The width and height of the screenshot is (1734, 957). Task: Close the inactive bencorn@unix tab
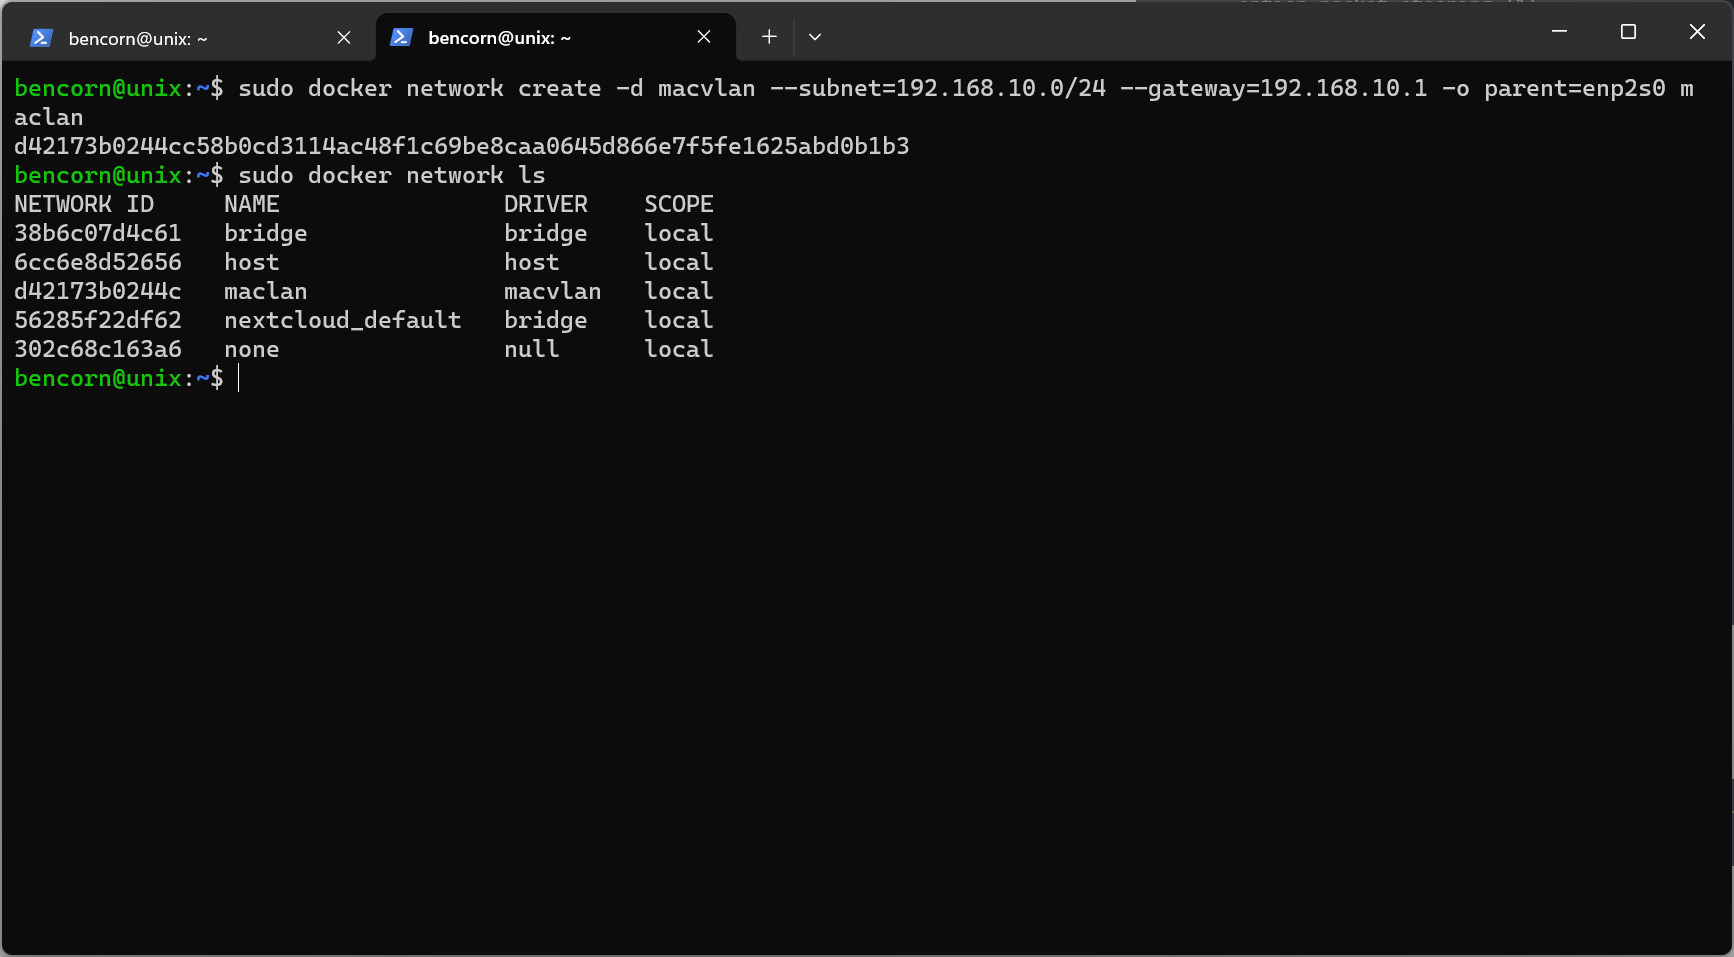(x=343, y=37)
